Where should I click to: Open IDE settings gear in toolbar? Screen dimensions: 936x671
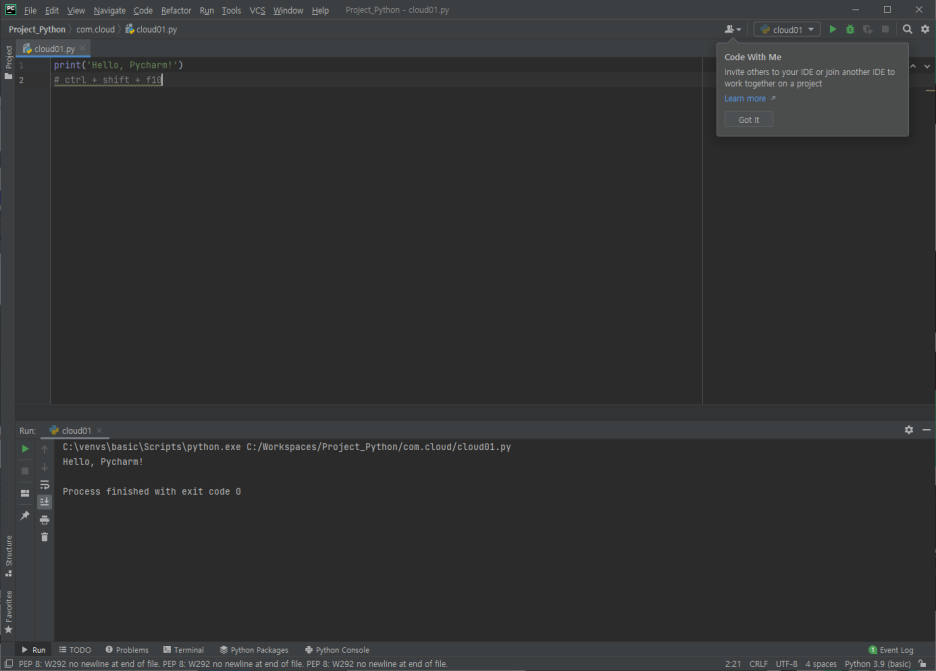(x=925, y=29)
